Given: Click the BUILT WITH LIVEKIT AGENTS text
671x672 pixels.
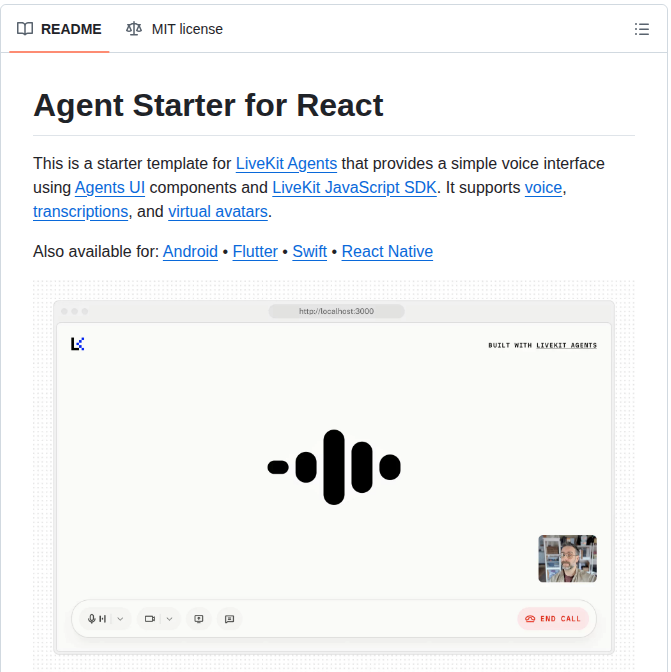Looking at the screenshot, I should pyautogui.click(x=542, y=345).
